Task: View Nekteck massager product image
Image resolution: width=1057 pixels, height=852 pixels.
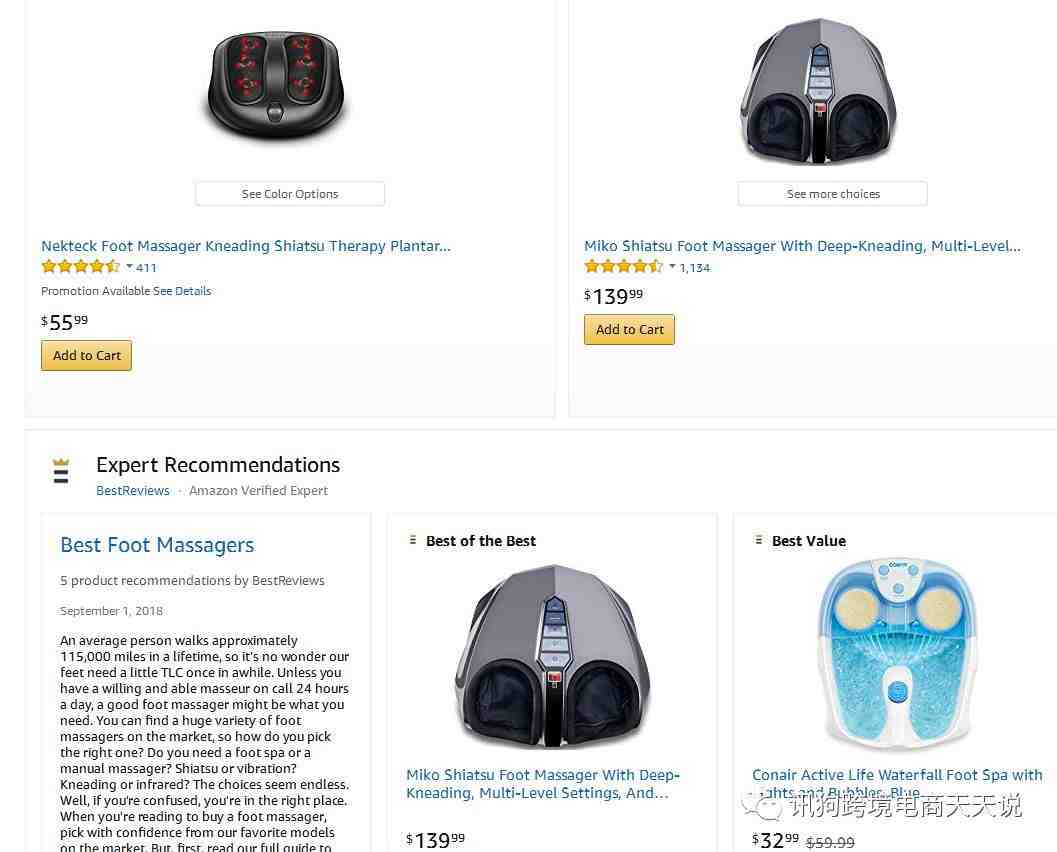Action: 276,84
